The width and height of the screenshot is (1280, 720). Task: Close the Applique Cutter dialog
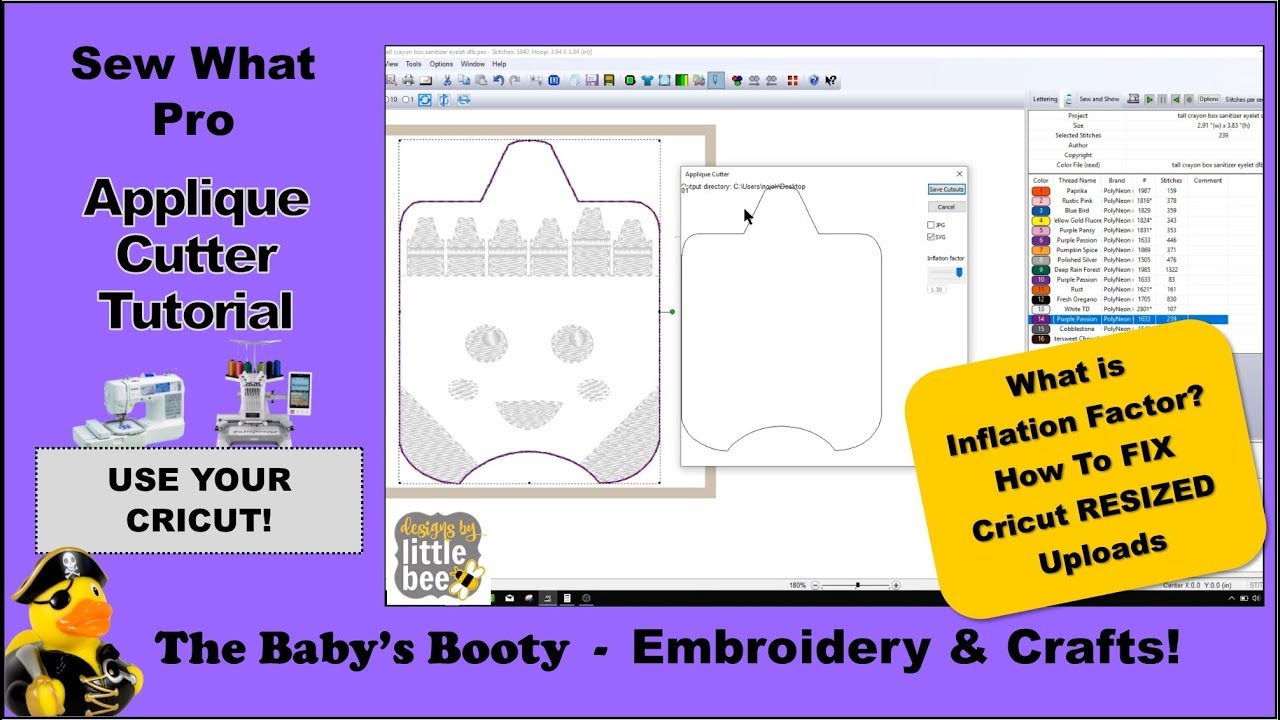click(x=959, y=174)
